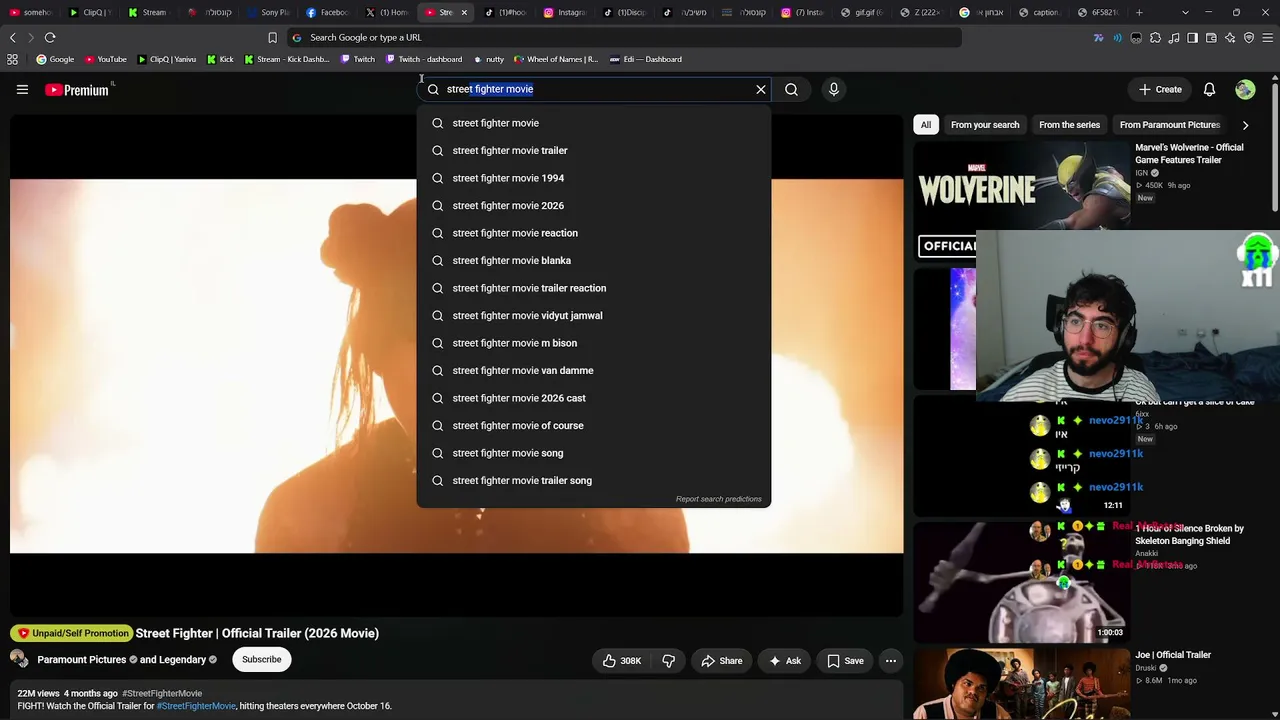1280x720 pixels.
Task: Open YouTube notifications bell
Action: point(1209,89)
